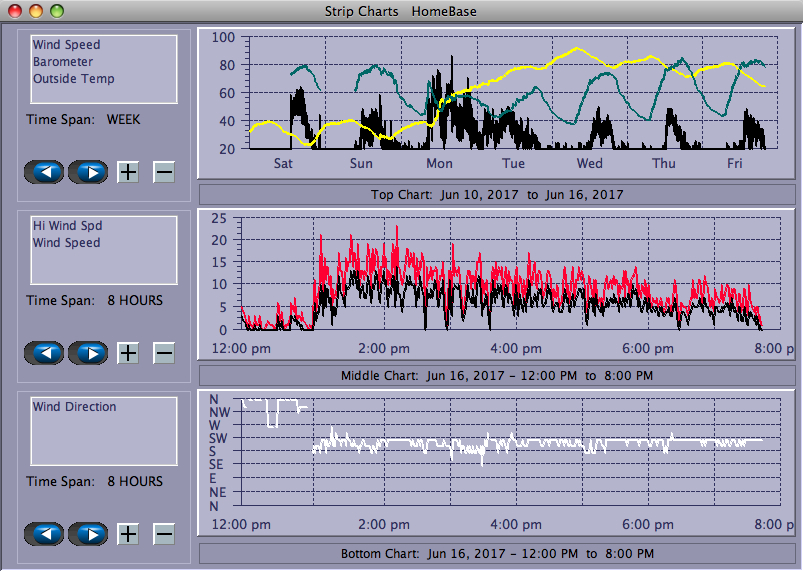The image size is (803, 571).
Task: Click the Top Chart date range bar
Action: (x=497, y=195)
